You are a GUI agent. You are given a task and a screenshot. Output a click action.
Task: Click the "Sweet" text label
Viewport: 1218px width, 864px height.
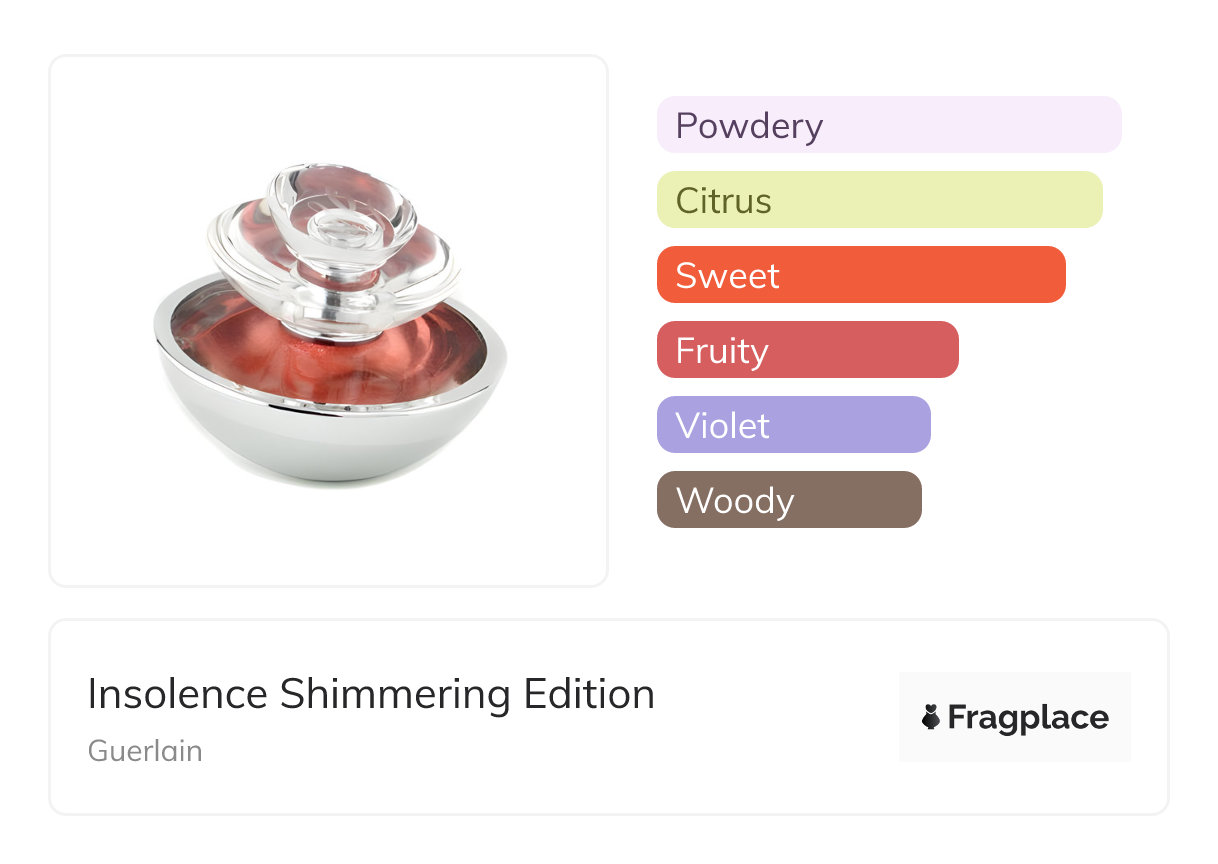727,276
